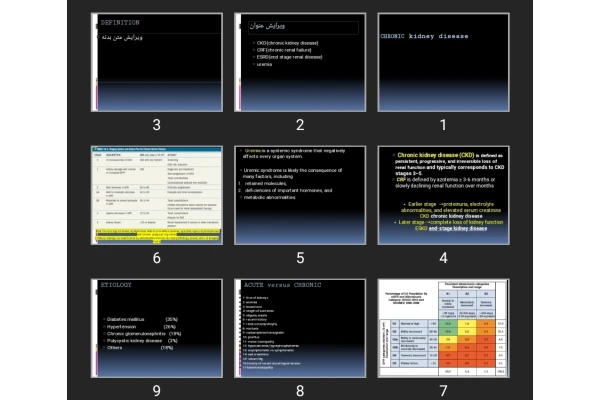Click slide number 6 label

click(156, 258)
